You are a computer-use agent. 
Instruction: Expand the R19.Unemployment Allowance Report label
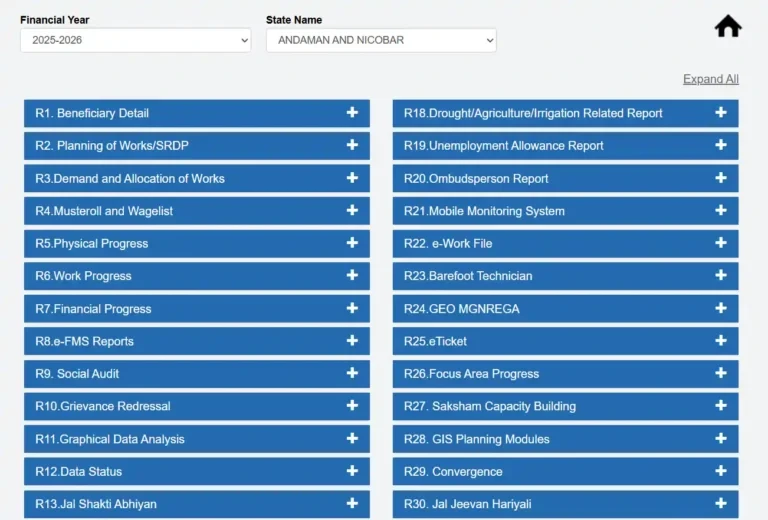coord(504,145)
